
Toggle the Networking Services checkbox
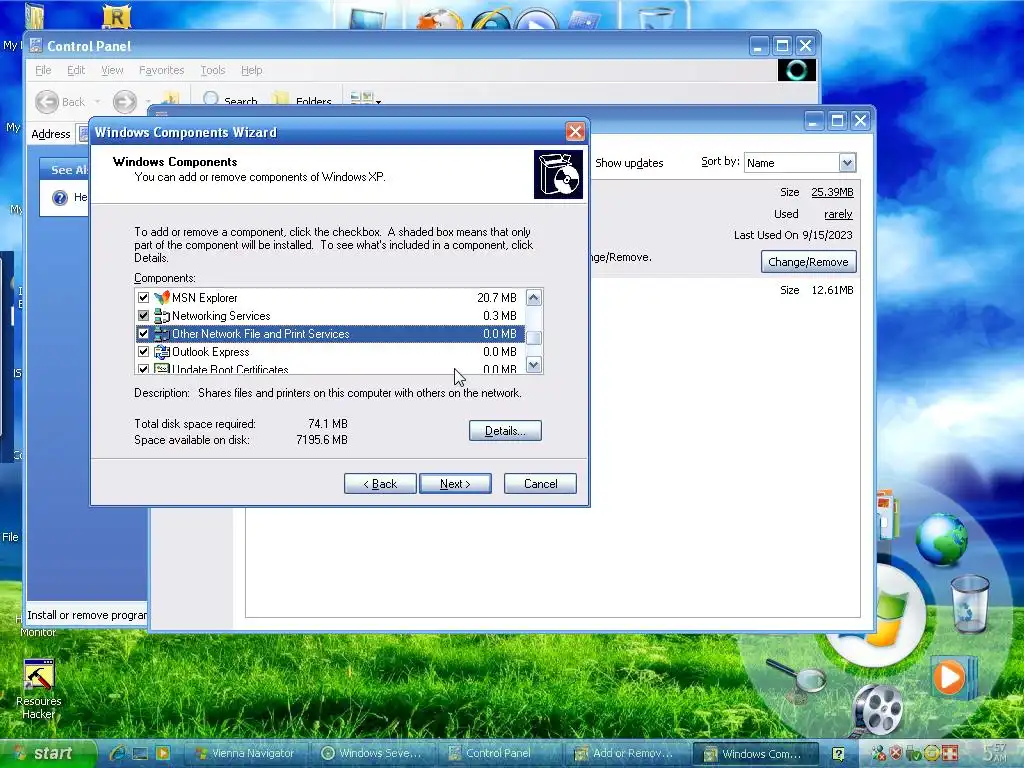[144, 316]
